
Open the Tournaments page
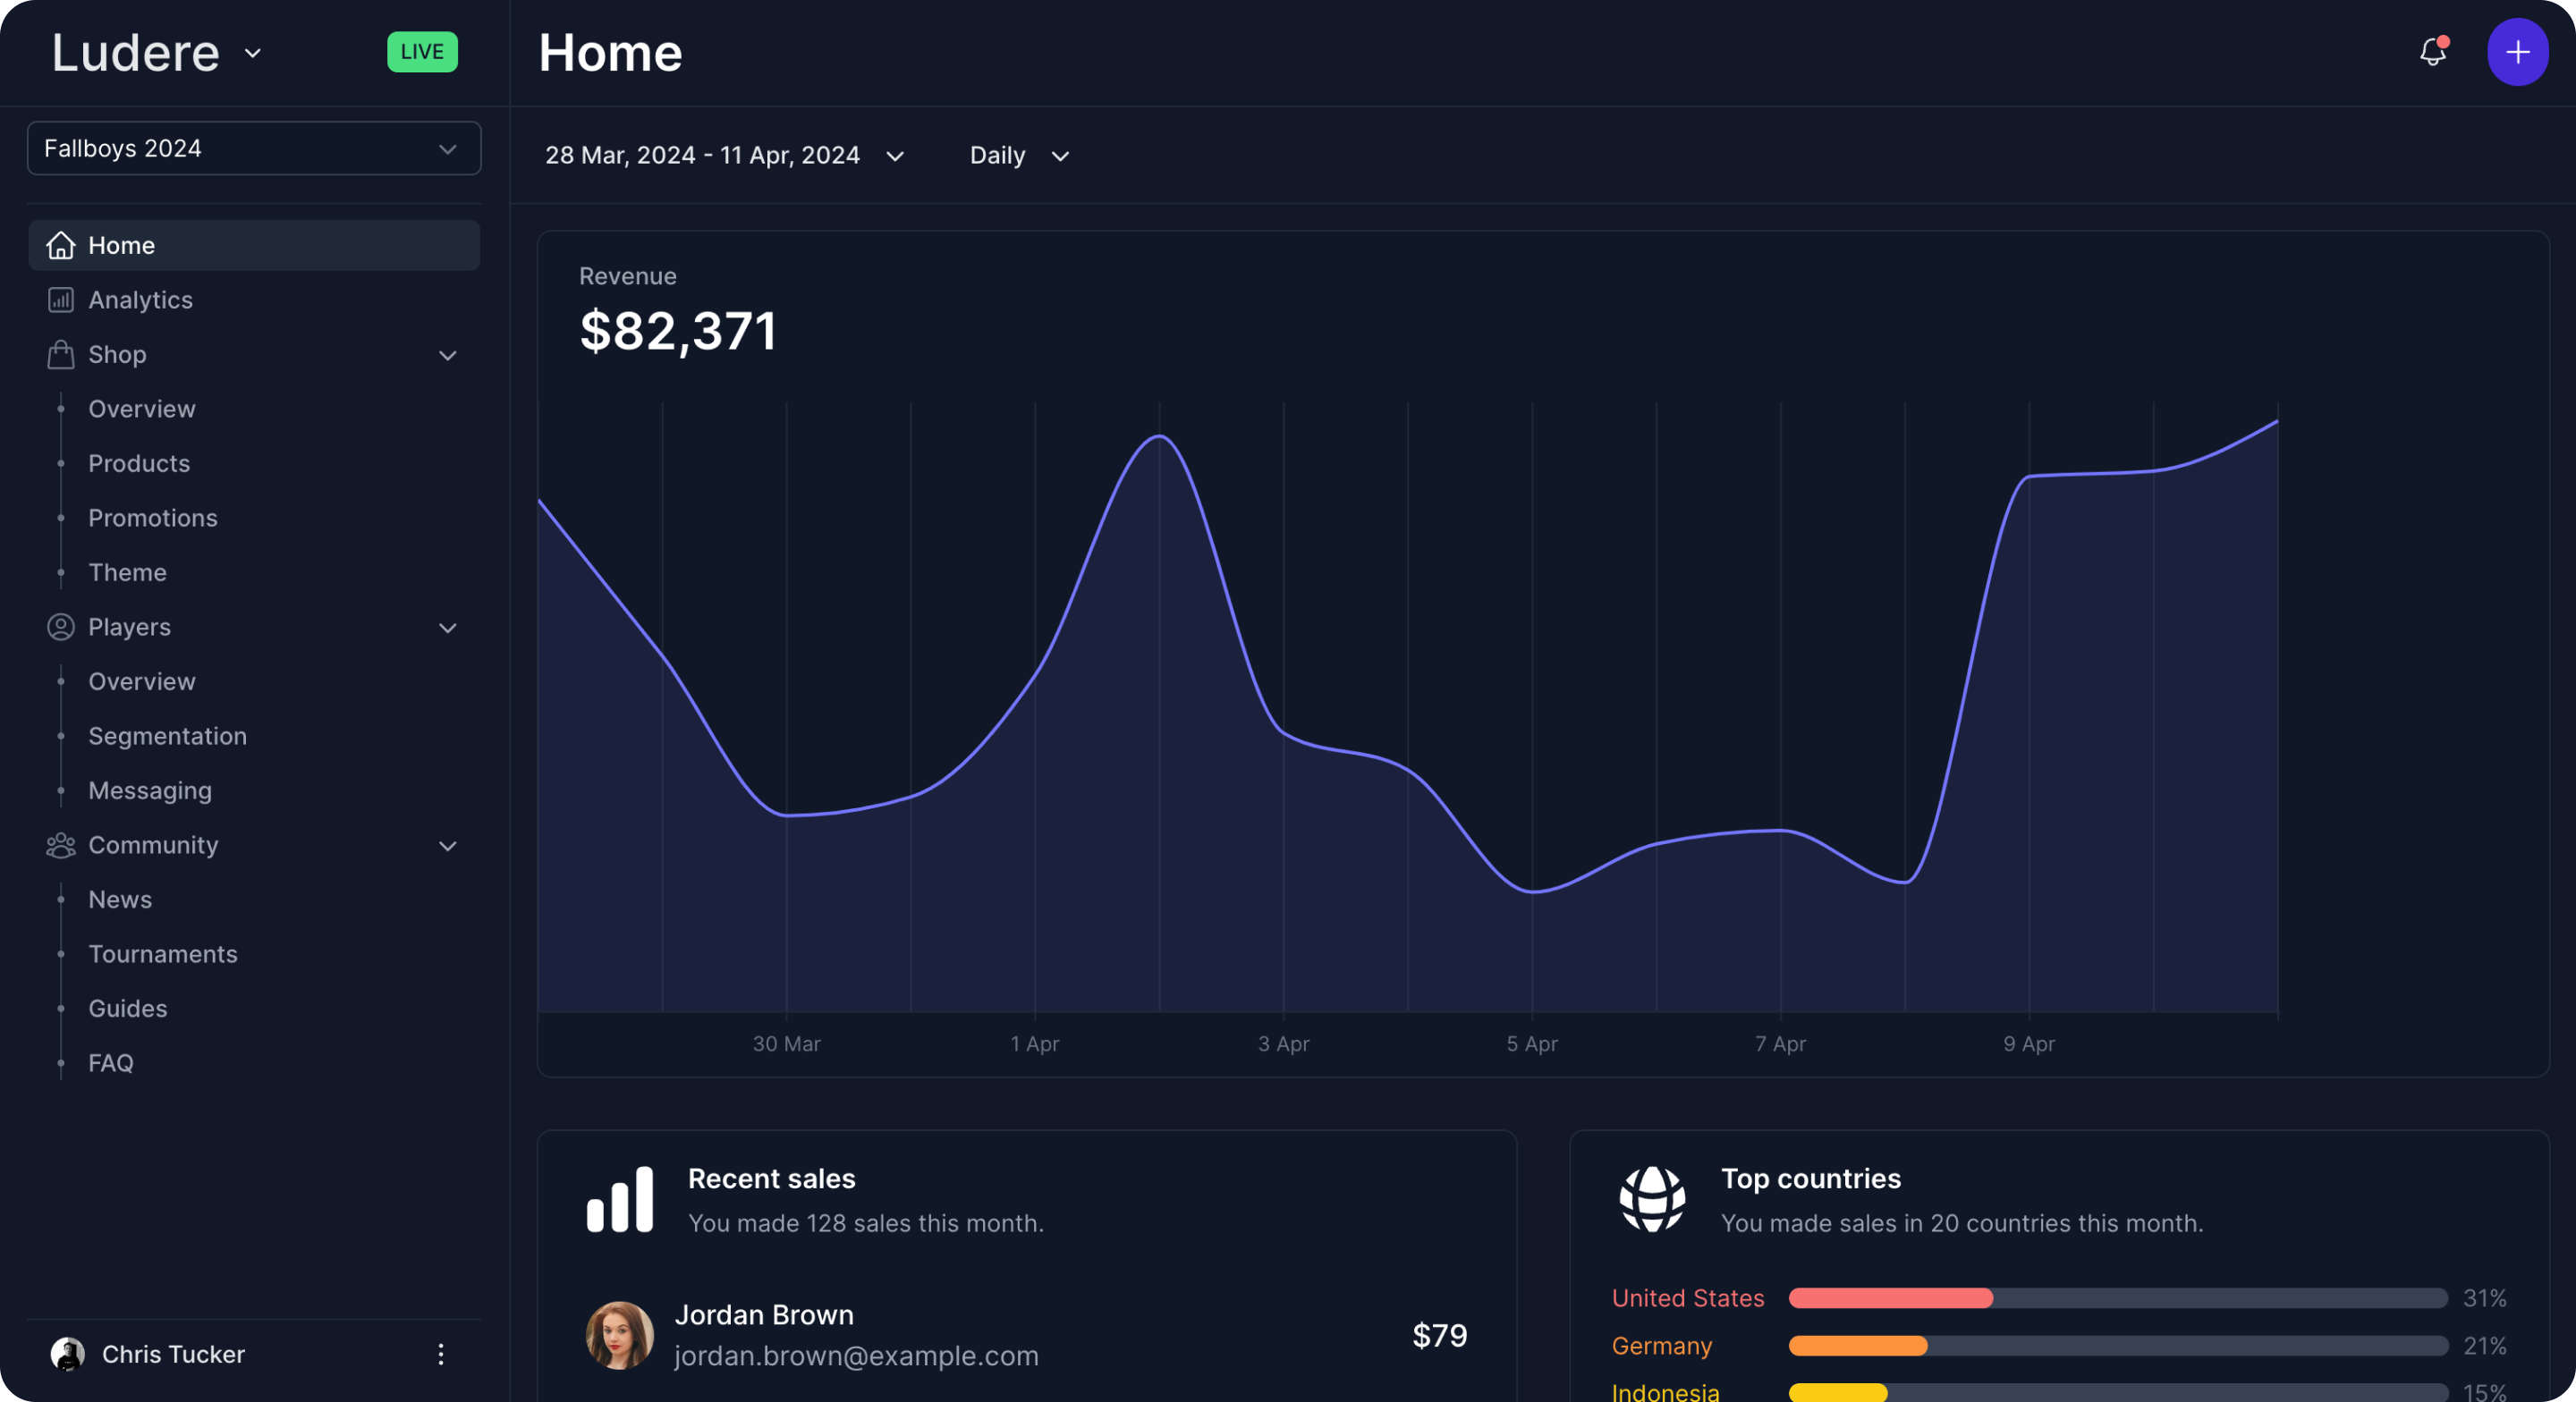coord(163,954)
